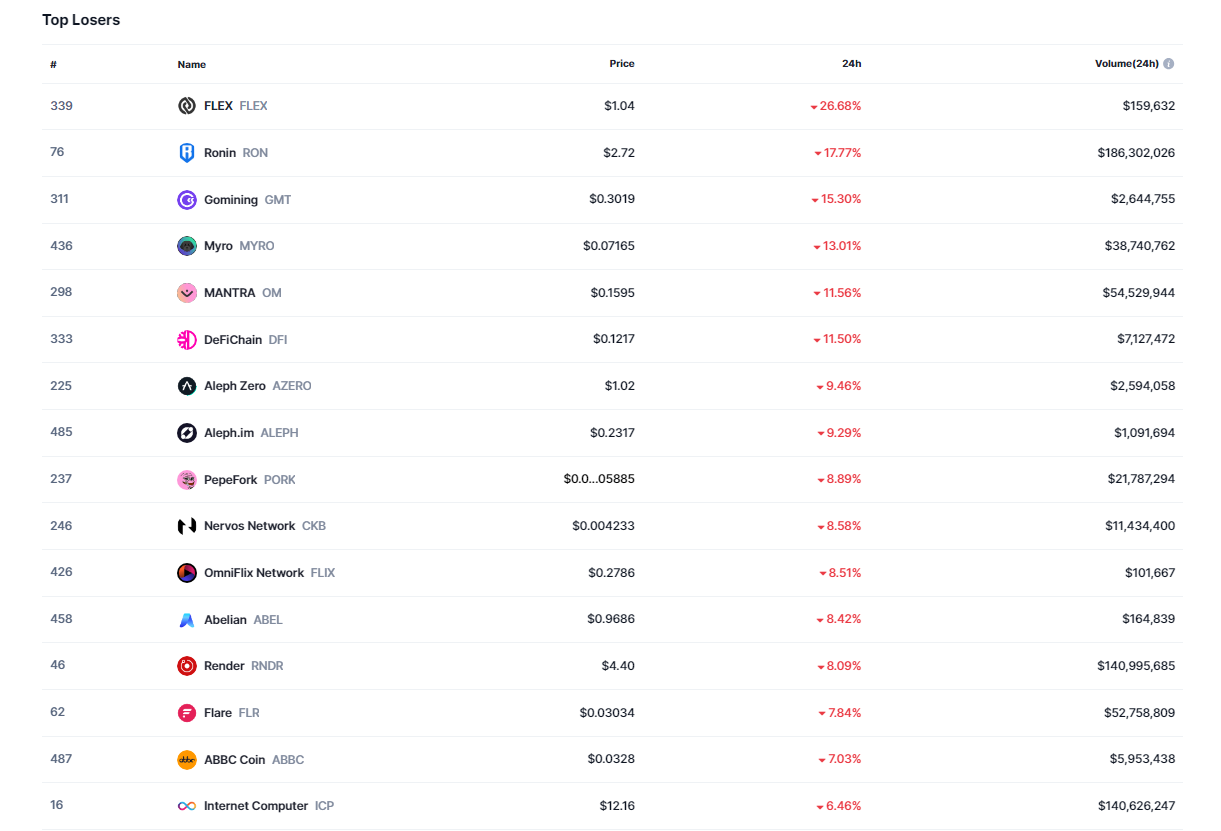Image resolution: width=1221 pixels, height=831 pixels.
Task: Sort by 24h change column header
Action: click(x=851, y=64)
